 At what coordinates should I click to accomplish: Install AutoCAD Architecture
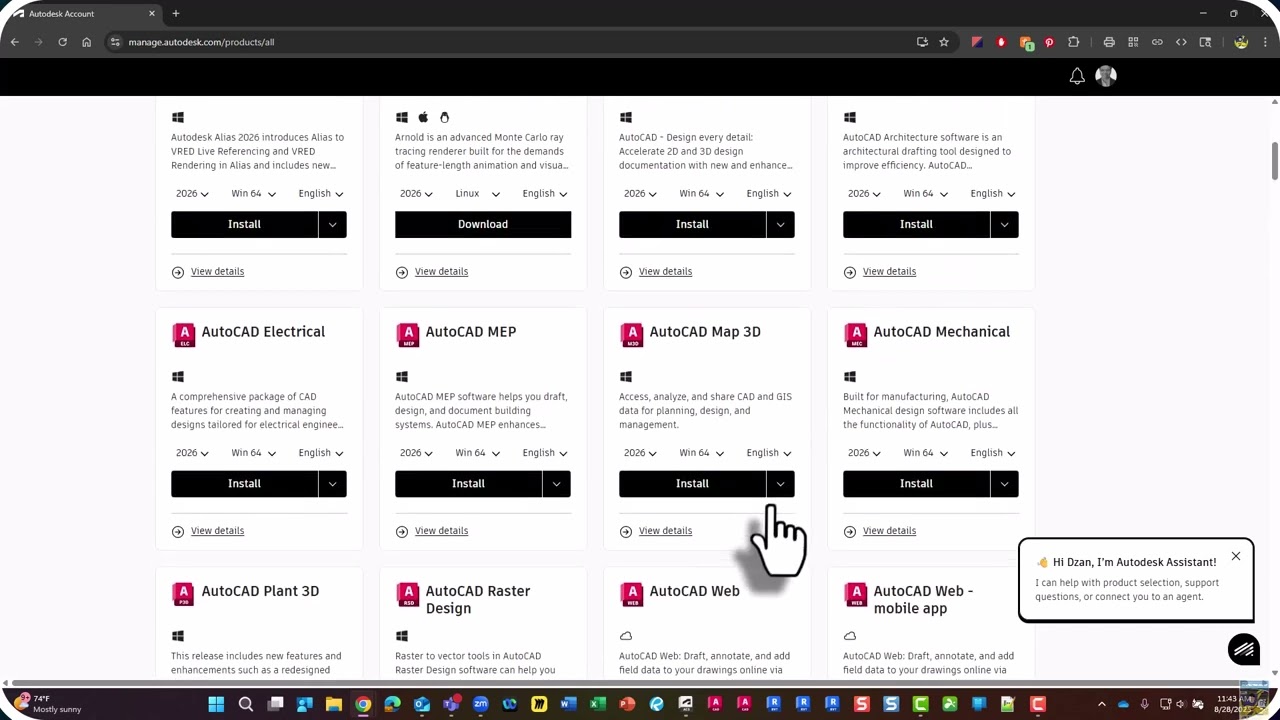pos(916,224)
